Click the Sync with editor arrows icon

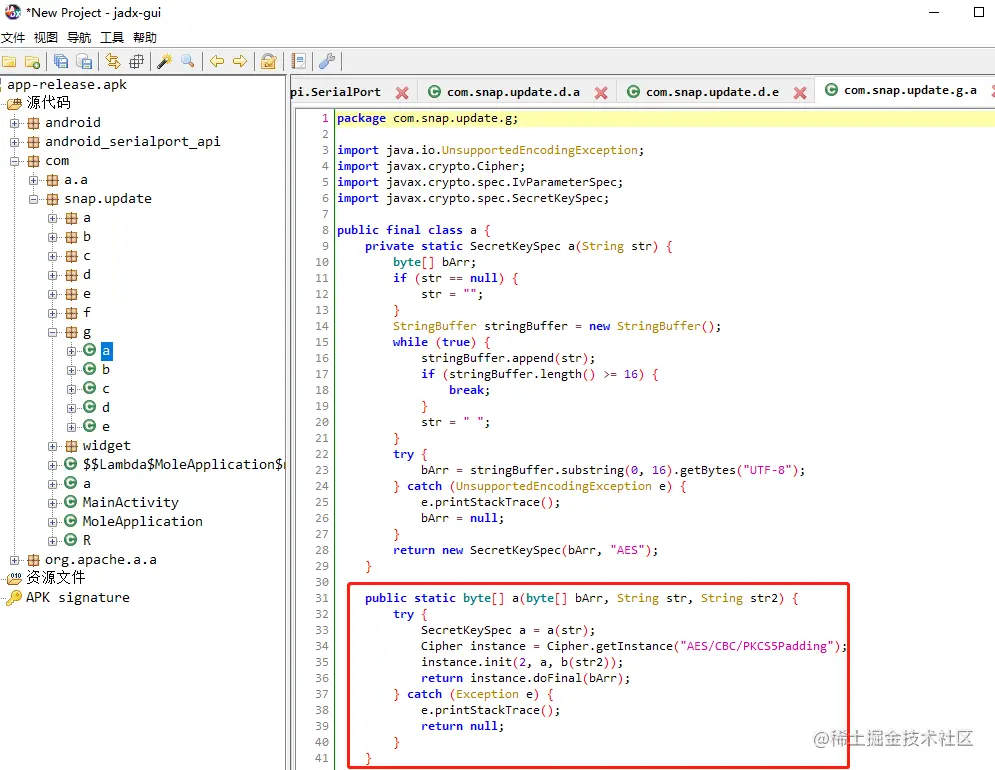click(x=113, y=61)
